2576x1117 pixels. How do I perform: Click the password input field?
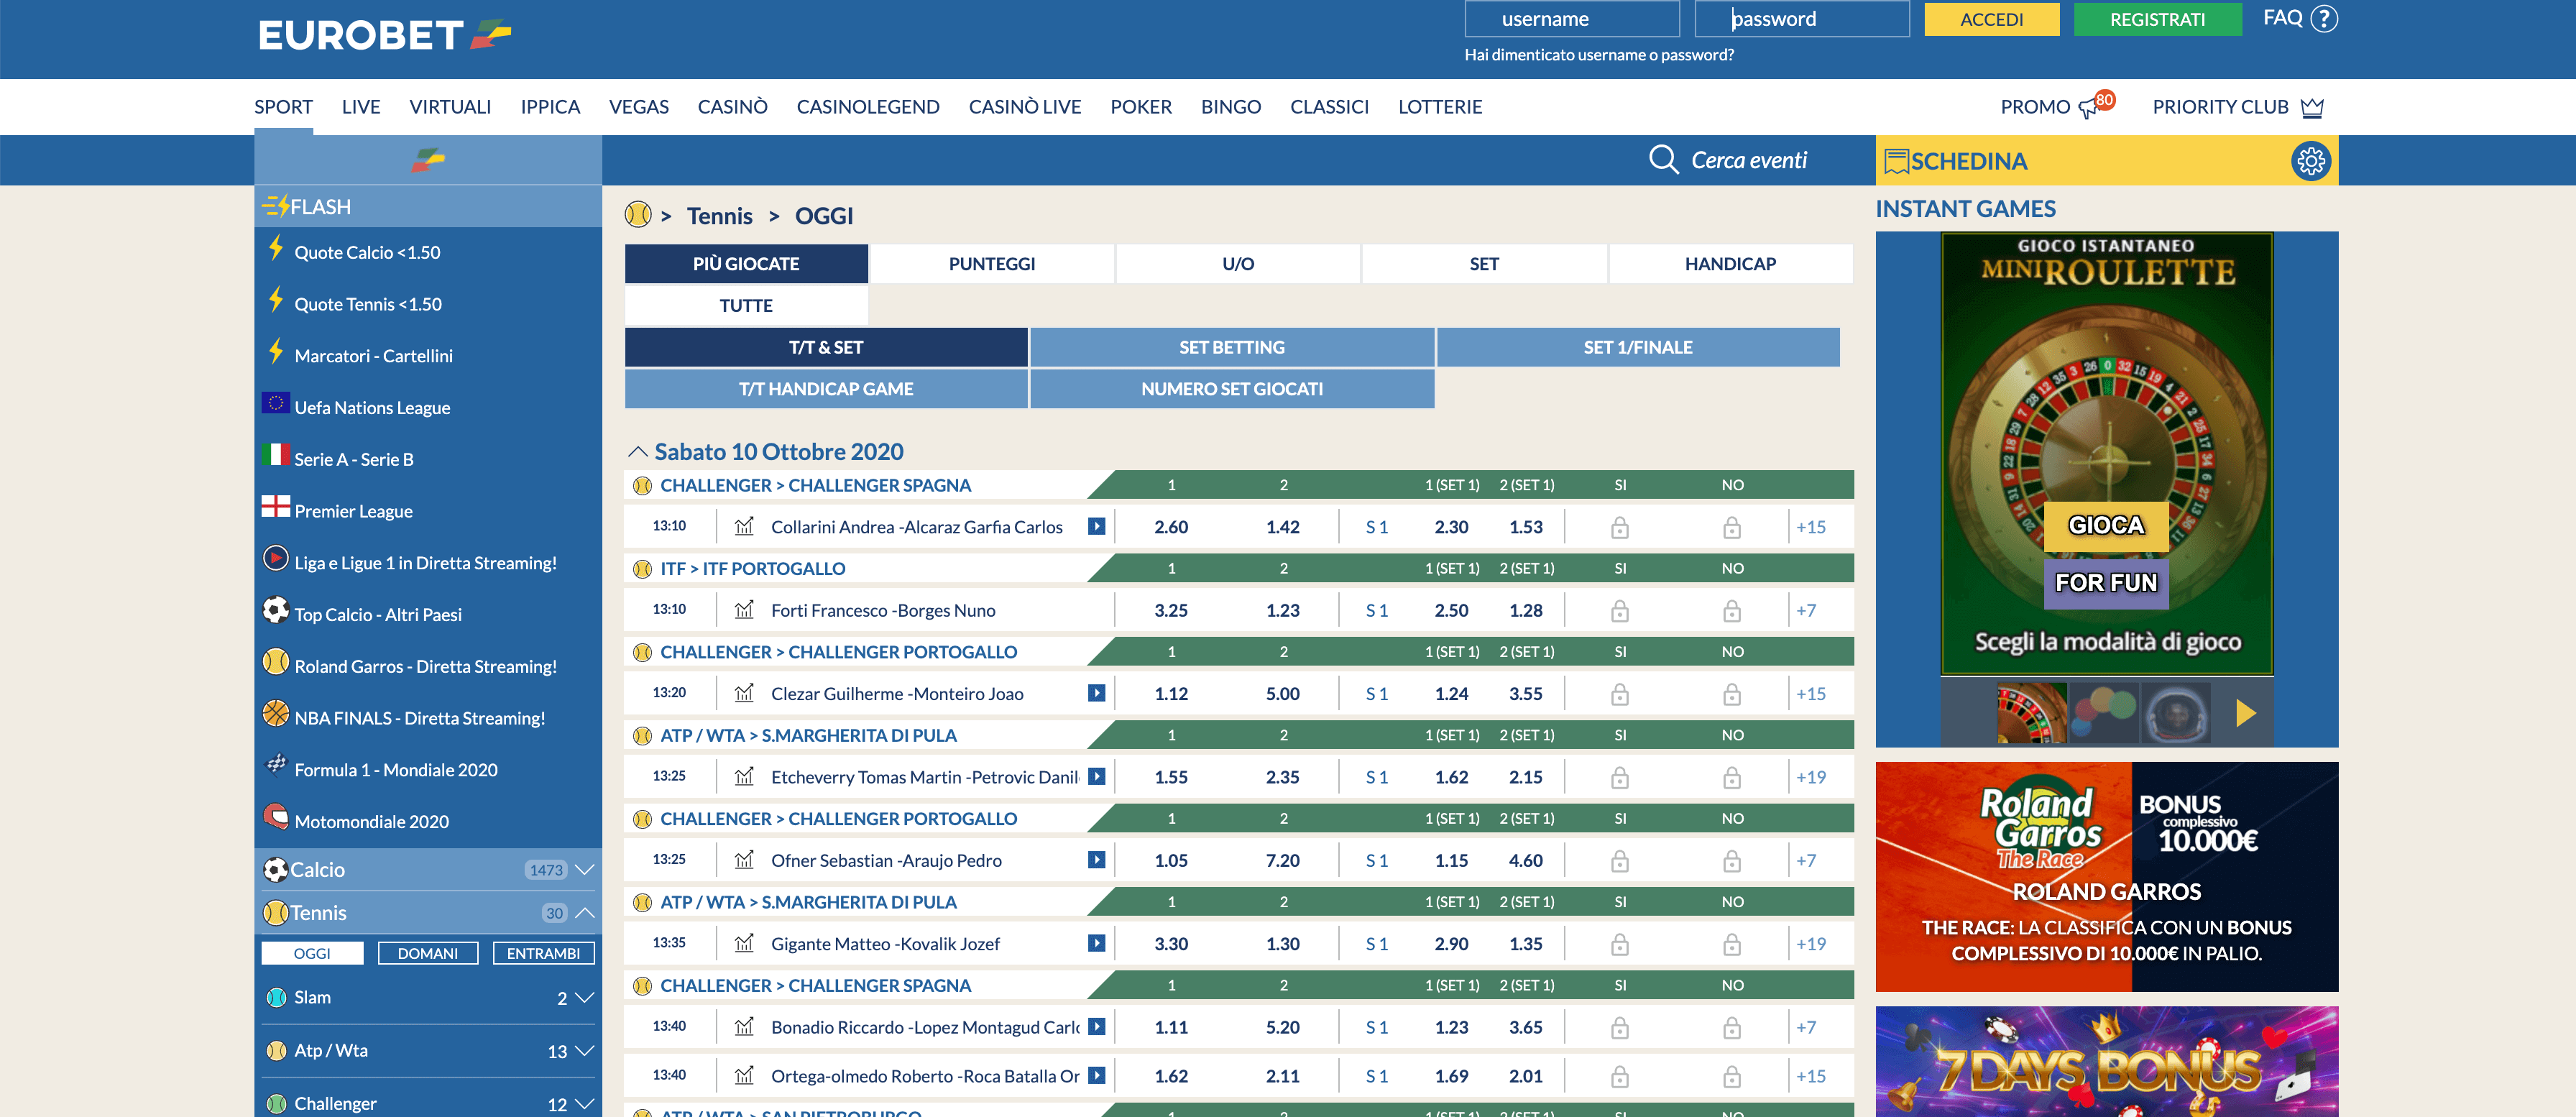coord(1802,19)
